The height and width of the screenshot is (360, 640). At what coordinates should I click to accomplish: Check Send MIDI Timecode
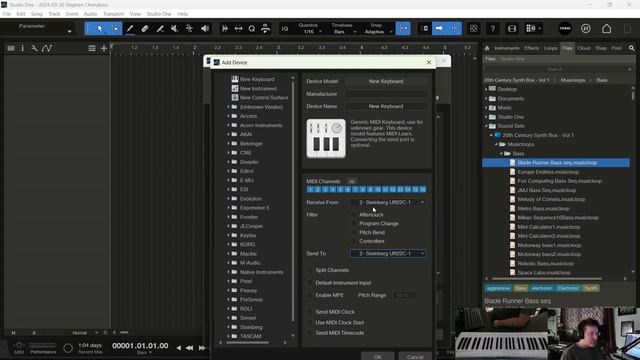[x=310, y=333]
